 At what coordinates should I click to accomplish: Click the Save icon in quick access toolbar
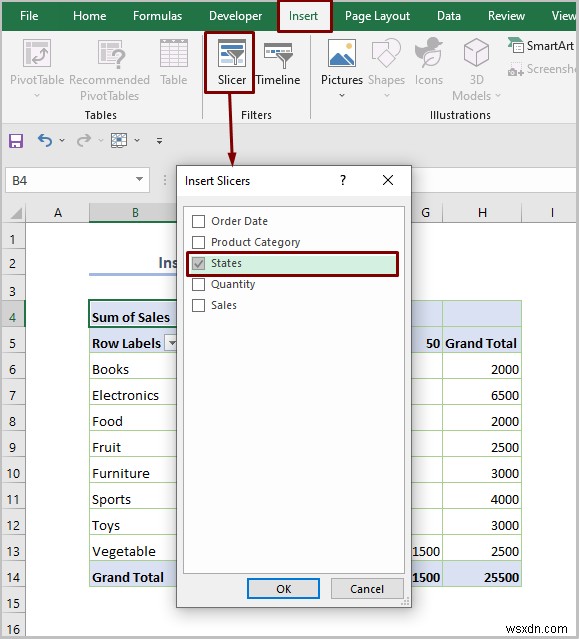16,141
